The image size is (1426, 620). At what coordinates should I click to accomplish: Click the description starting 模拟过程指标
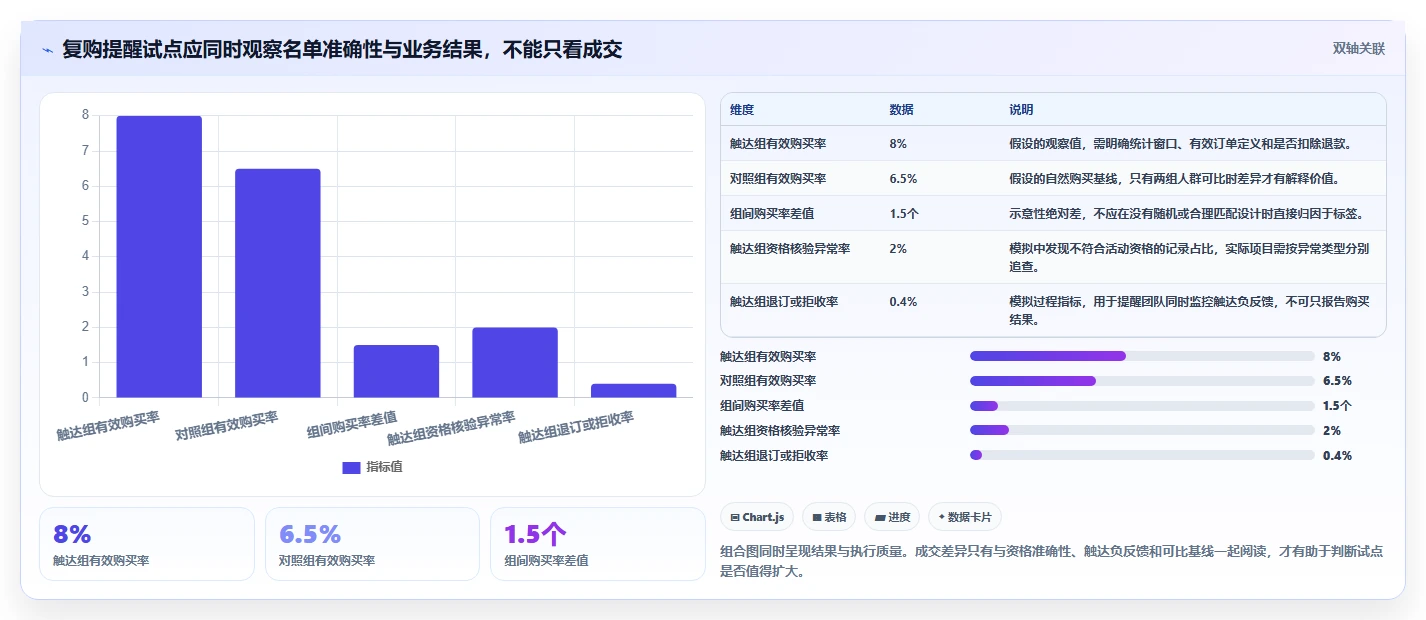[x=1190, y=311]
